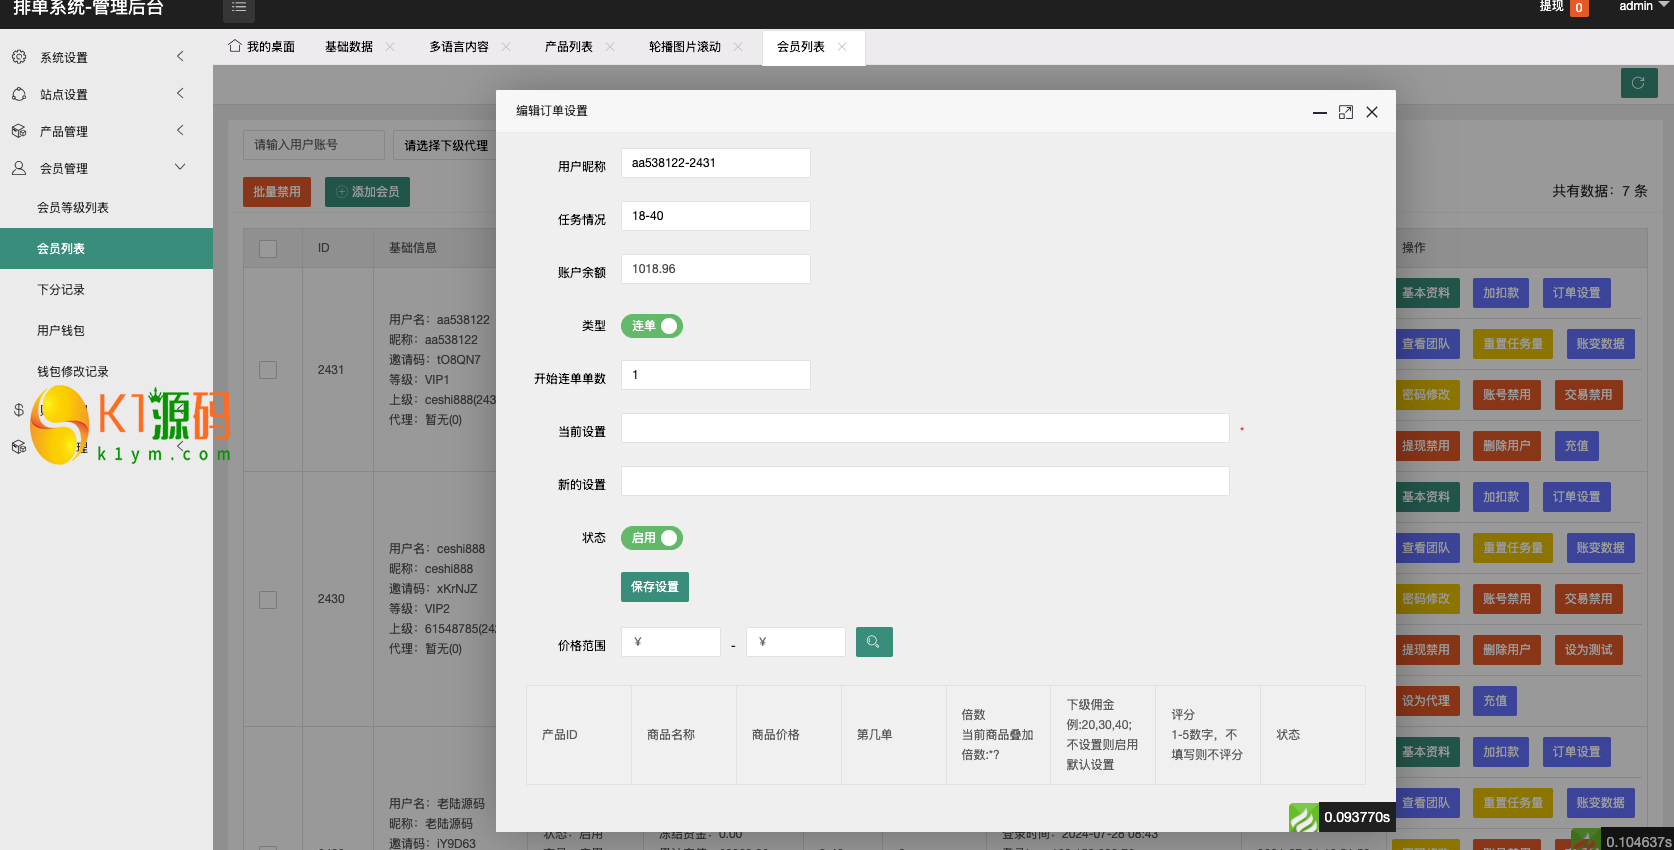
Task: Click the price range search icon
Action: [873, 642]
